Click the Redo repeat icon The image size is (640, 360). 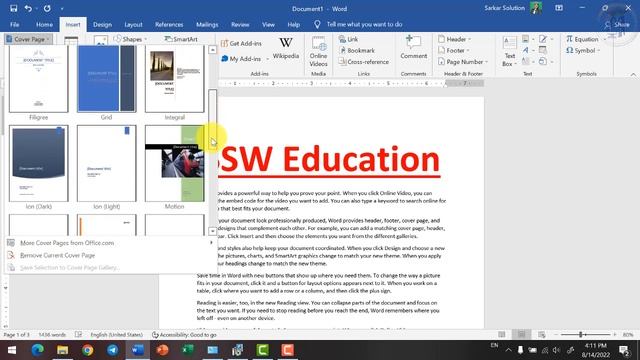coord(47,8)
